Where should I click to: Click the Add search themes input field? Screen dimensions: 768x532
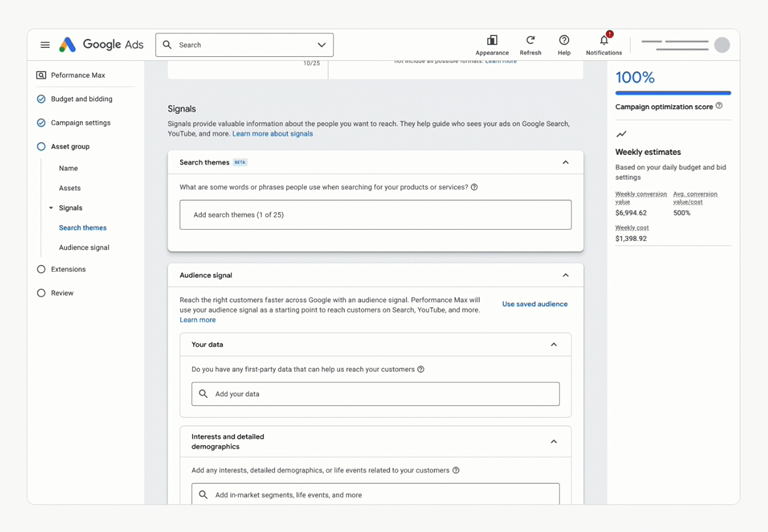(x=375, y=215)
